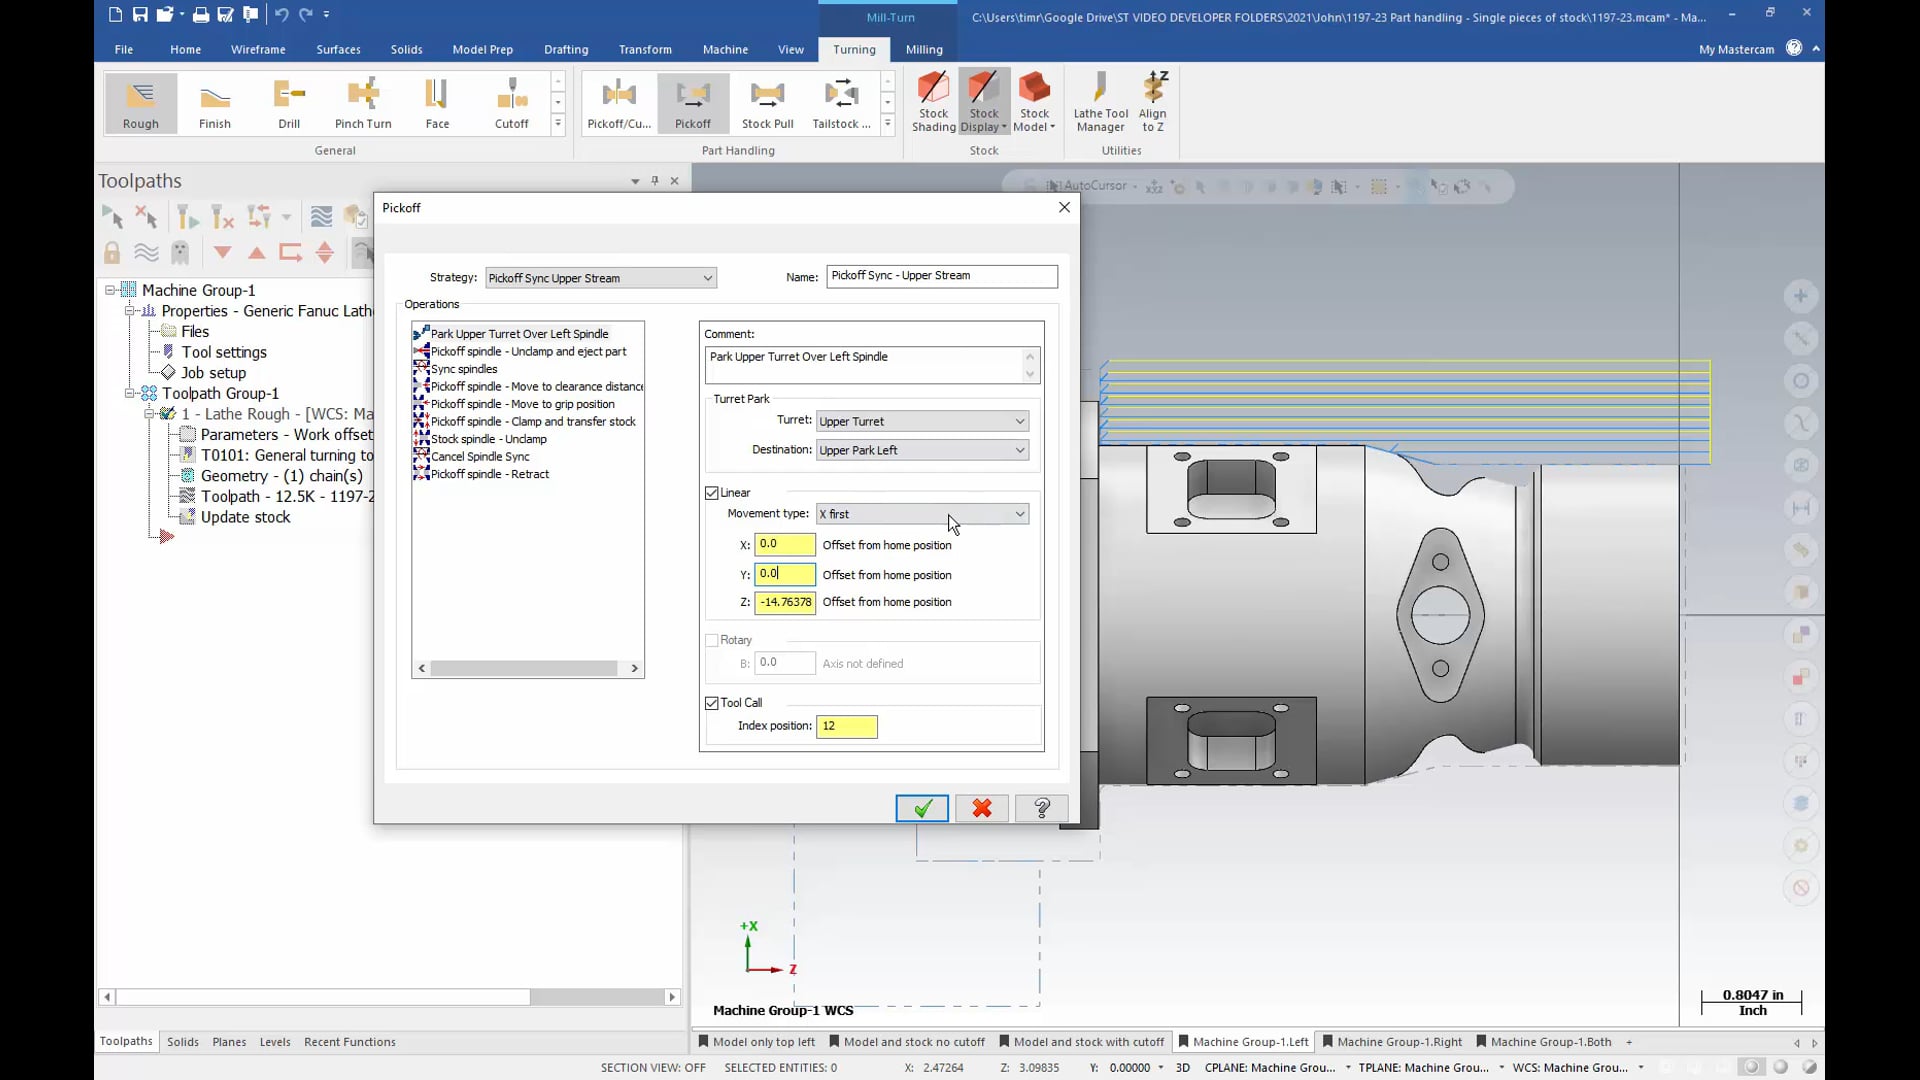This screenshot has width=1920, height=1080.
Task: Toggle Stock Shading
Action: pos(933,102)
